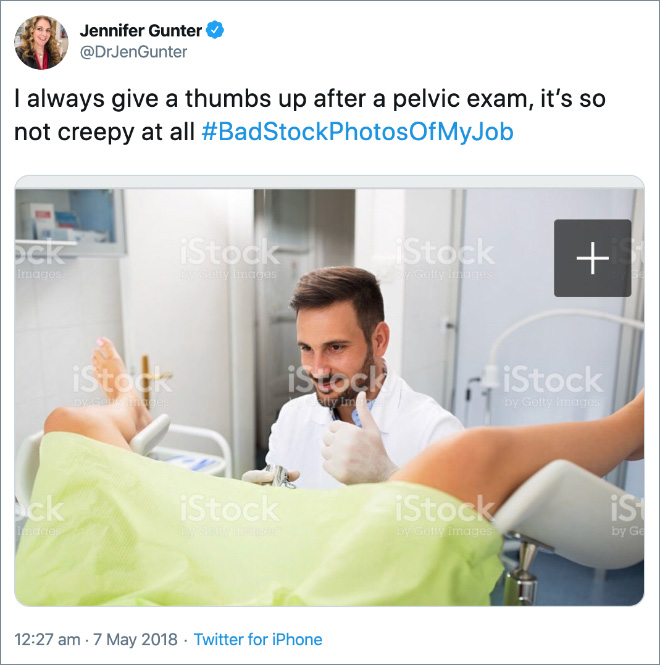Click the 7 May 2018 date
Viewport: 660px width, 665px height.
coord(135,639)
